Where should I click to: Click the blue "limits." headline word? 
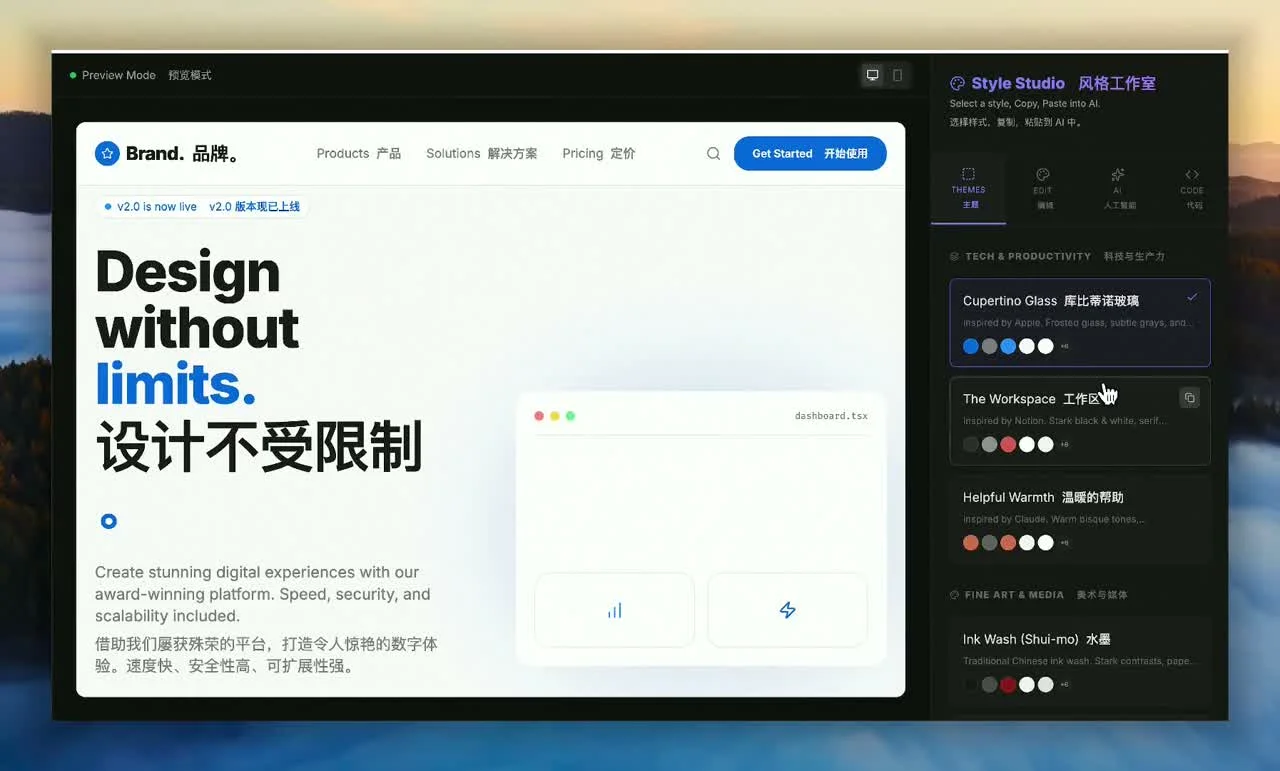pos(176,383)
